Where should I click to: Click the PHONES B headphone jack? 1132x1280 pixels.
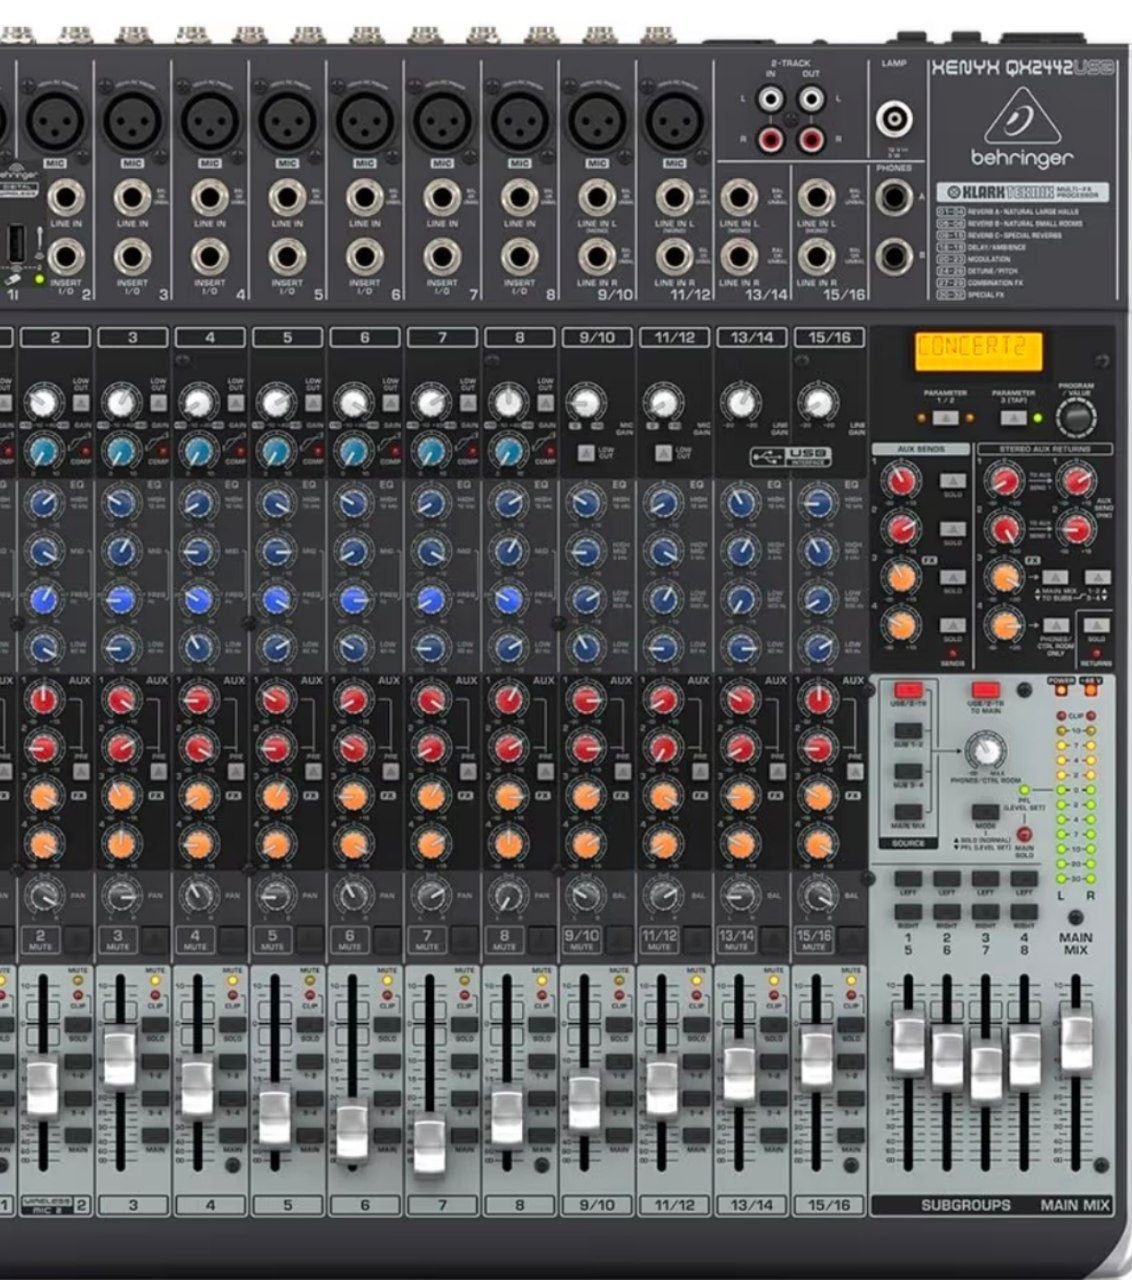893,257
